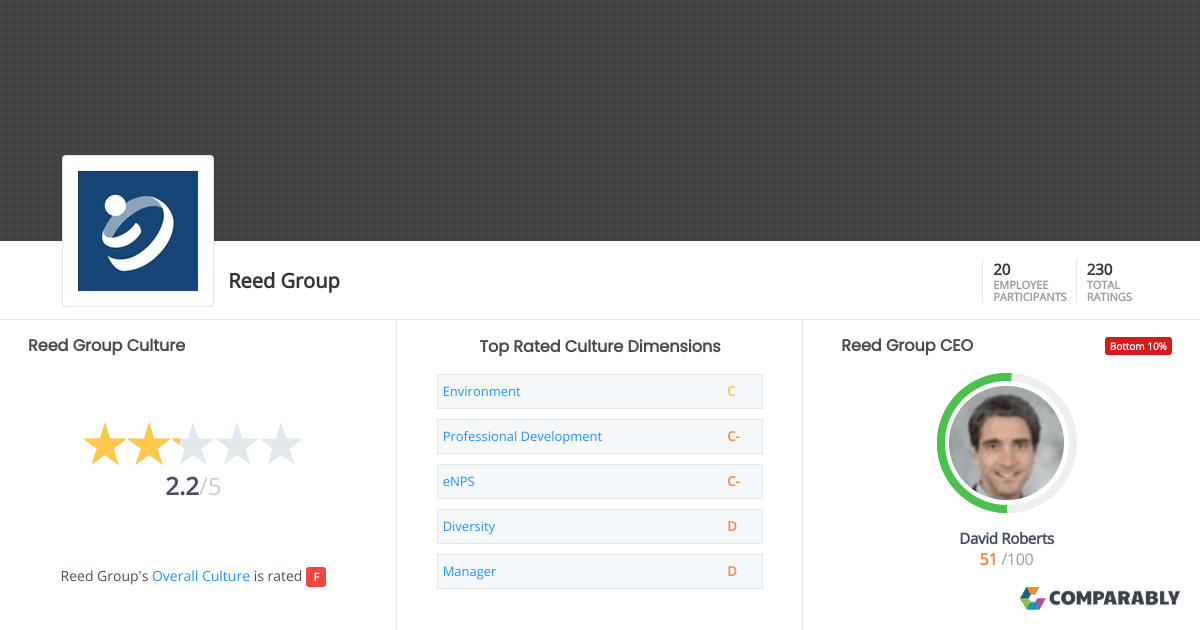This screenshot has width=1200, height=630.
Task: Click the C- grade for Professional Development
Action: 734,436
